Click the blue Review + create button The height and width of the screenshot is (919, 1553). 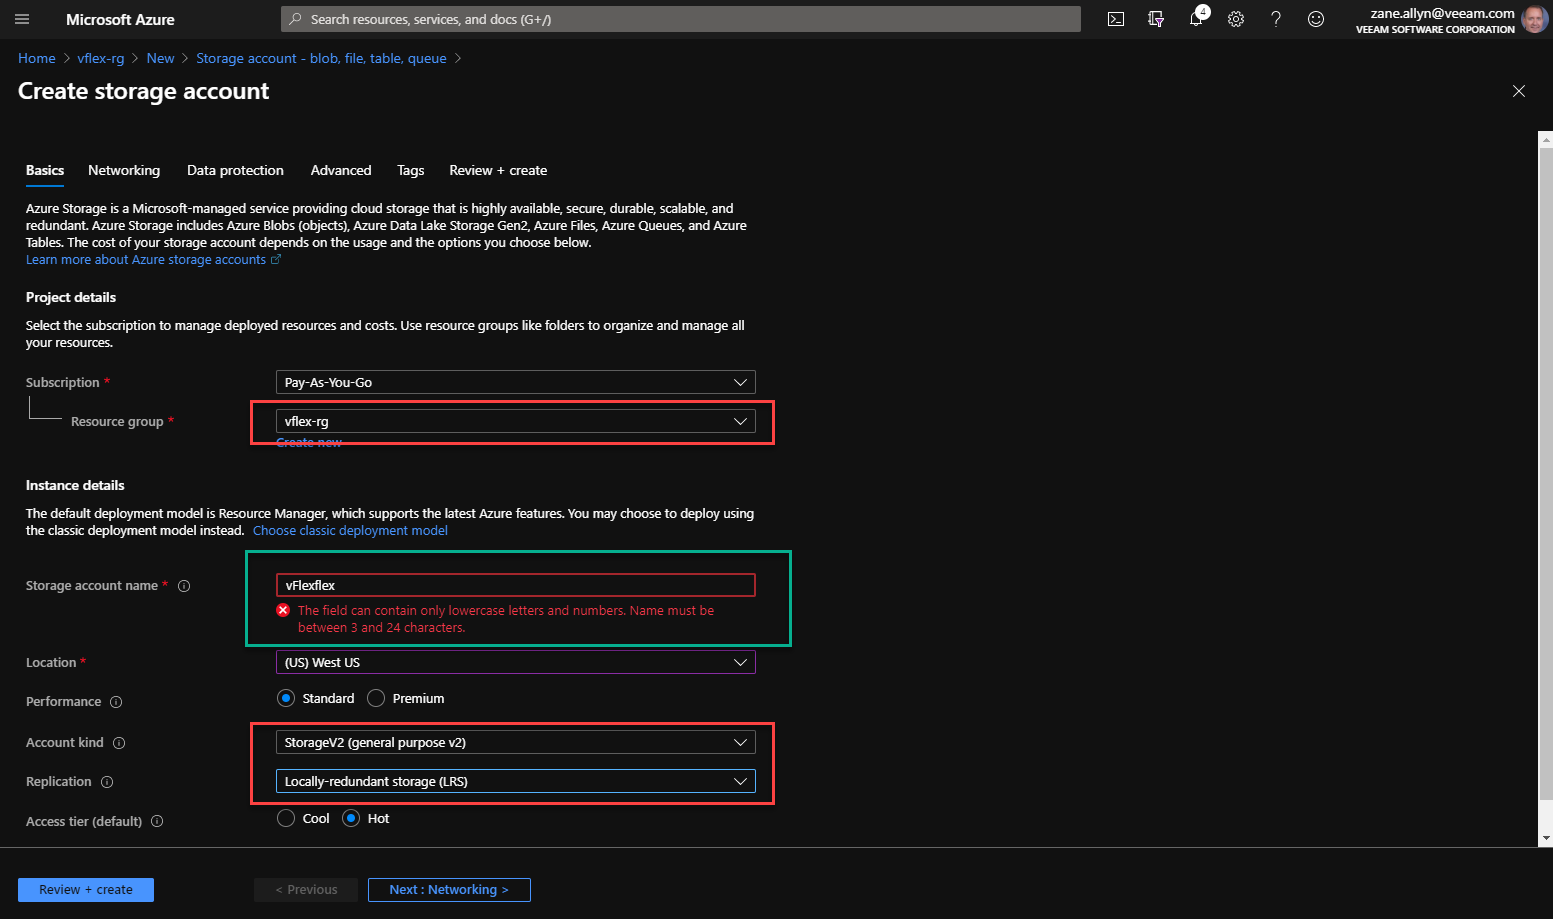[x=86, y=890]
